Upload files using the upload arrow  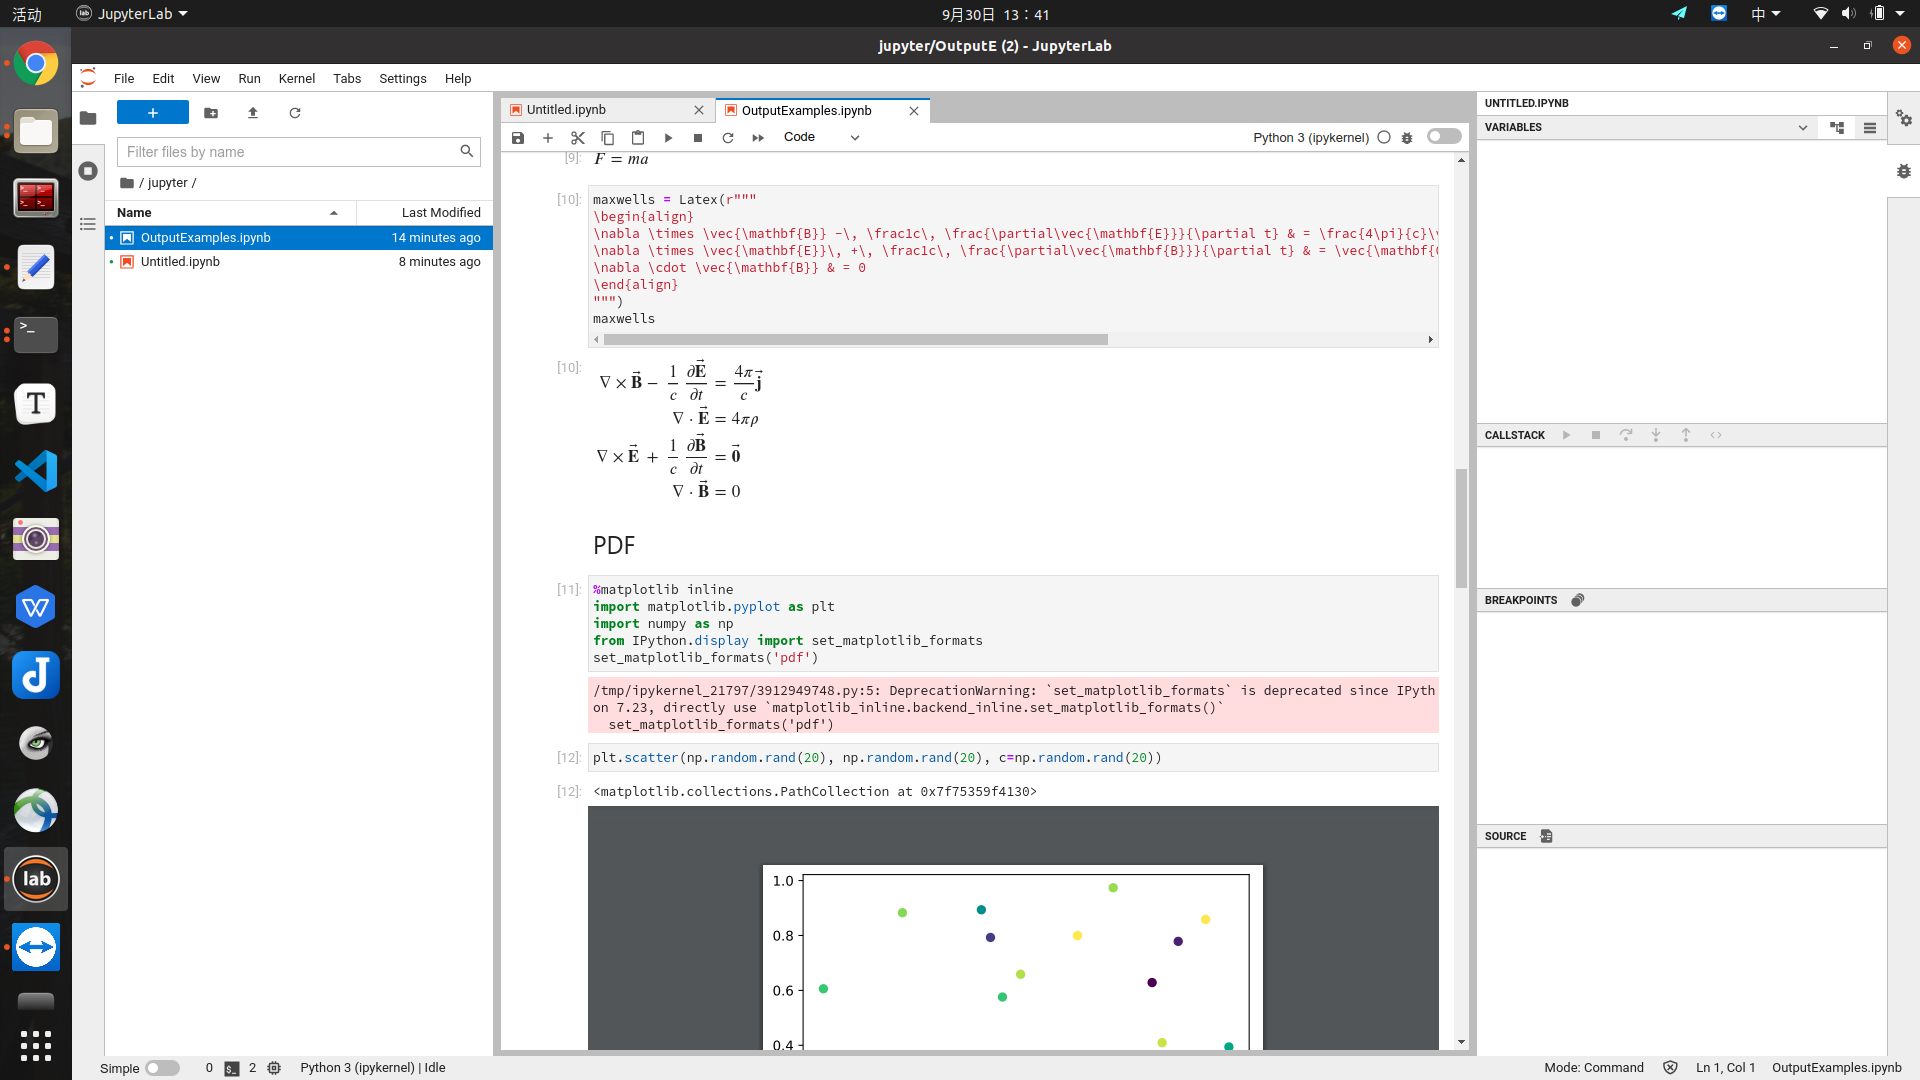point(252,113)
